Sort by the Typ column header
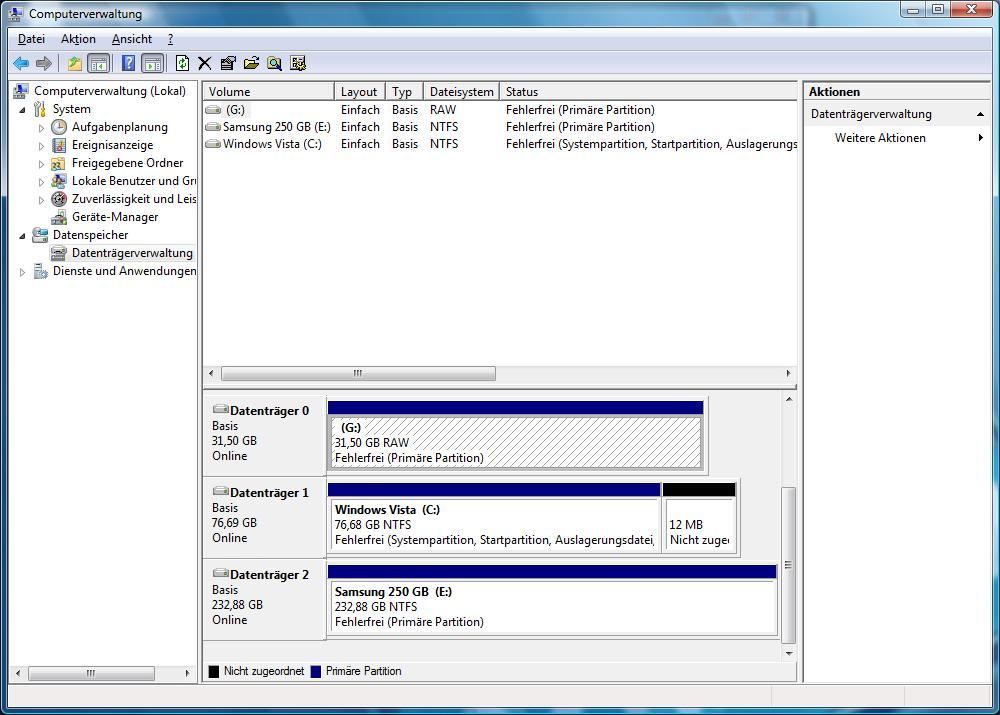Image resolution: width=1000 pixels, height=715 pixels. (x=404, y=92)
